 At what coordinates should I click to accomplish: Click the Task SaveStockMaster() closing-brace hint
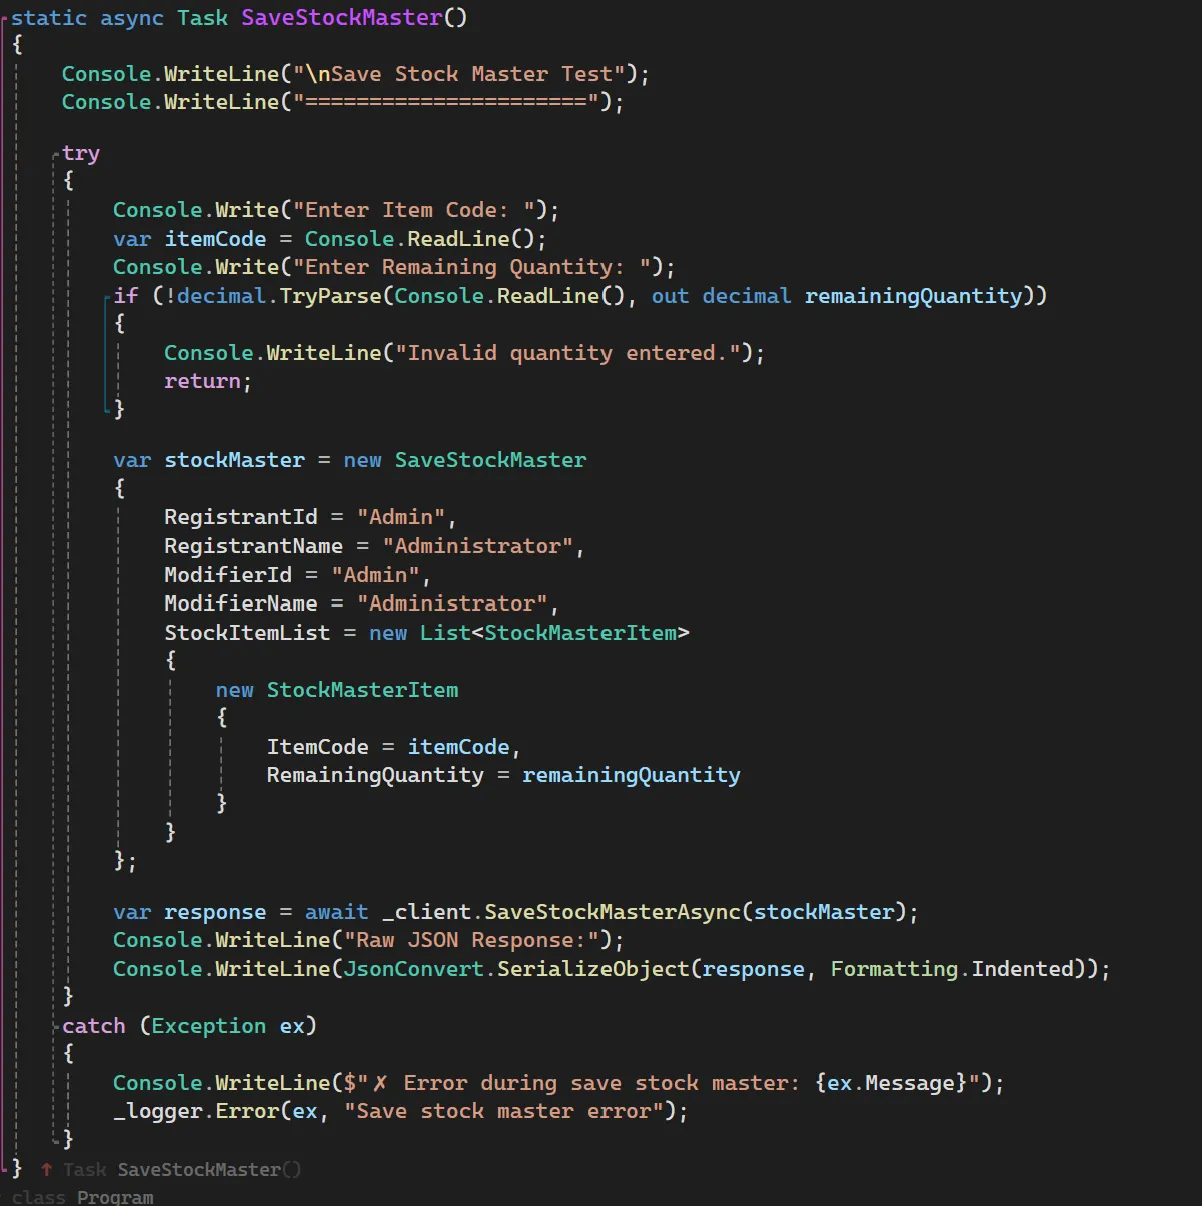(x=182, y=1169)
